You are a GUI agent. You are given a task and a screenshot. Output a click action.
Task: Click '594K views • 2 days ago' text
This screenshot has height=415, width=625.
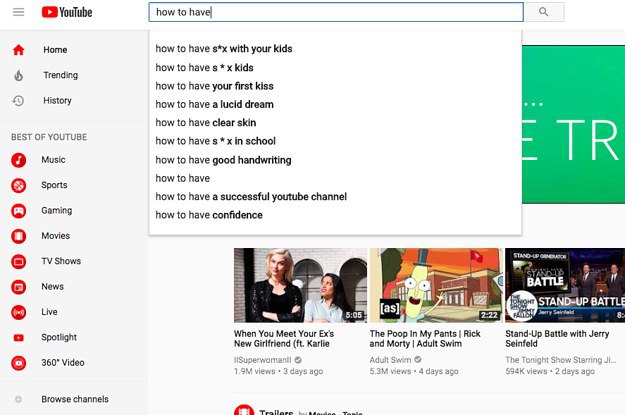tap(550, 371)
